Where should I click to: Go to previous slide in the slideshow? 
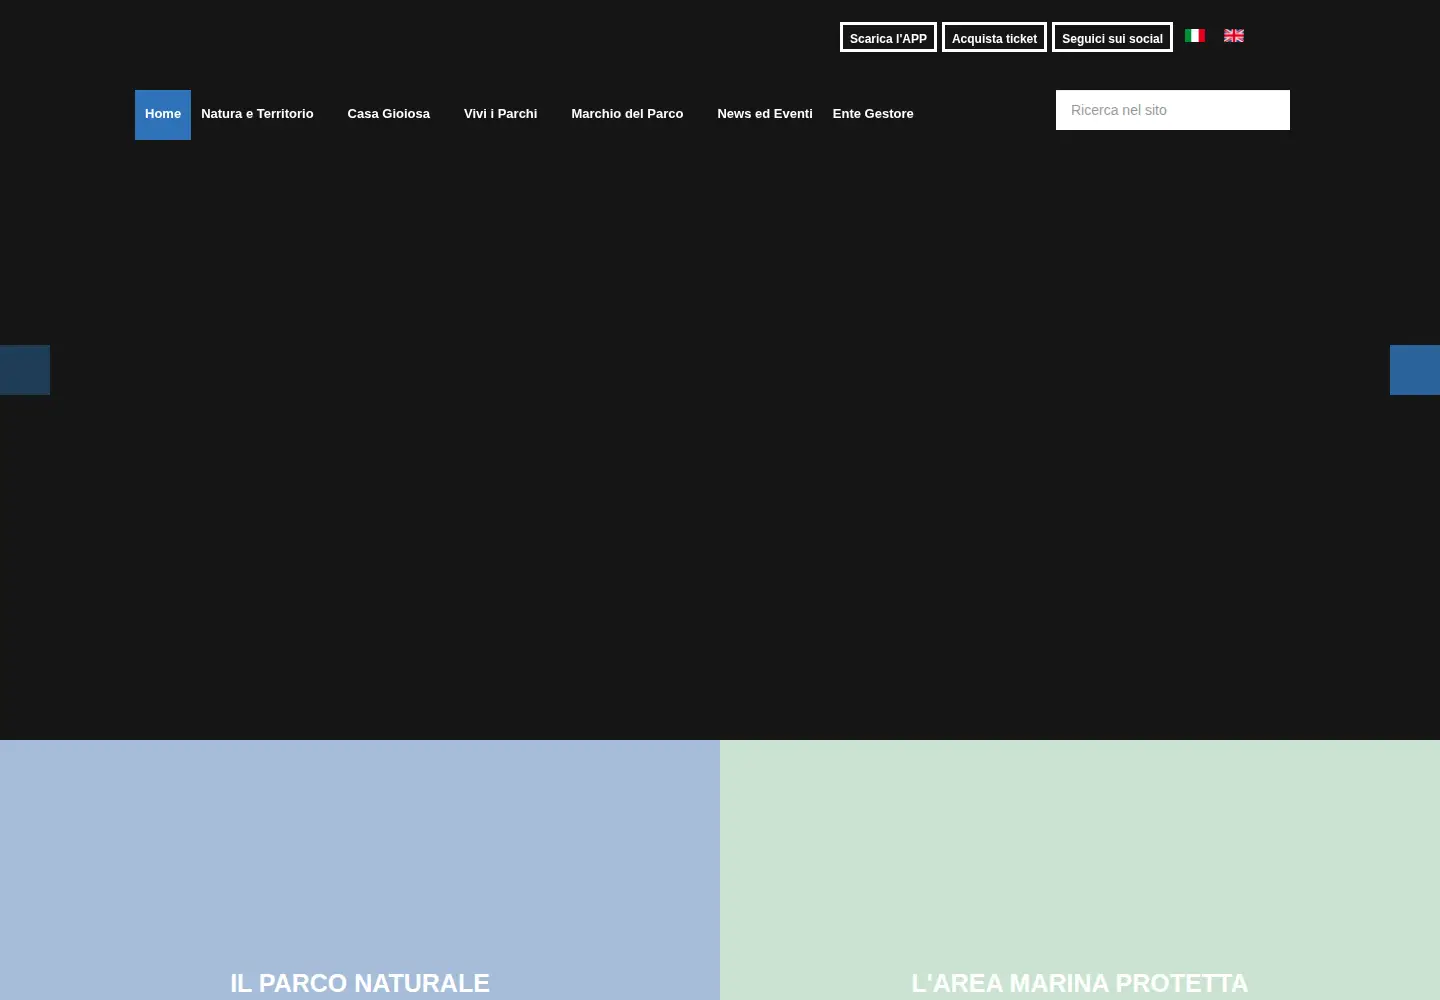[25, 370]
